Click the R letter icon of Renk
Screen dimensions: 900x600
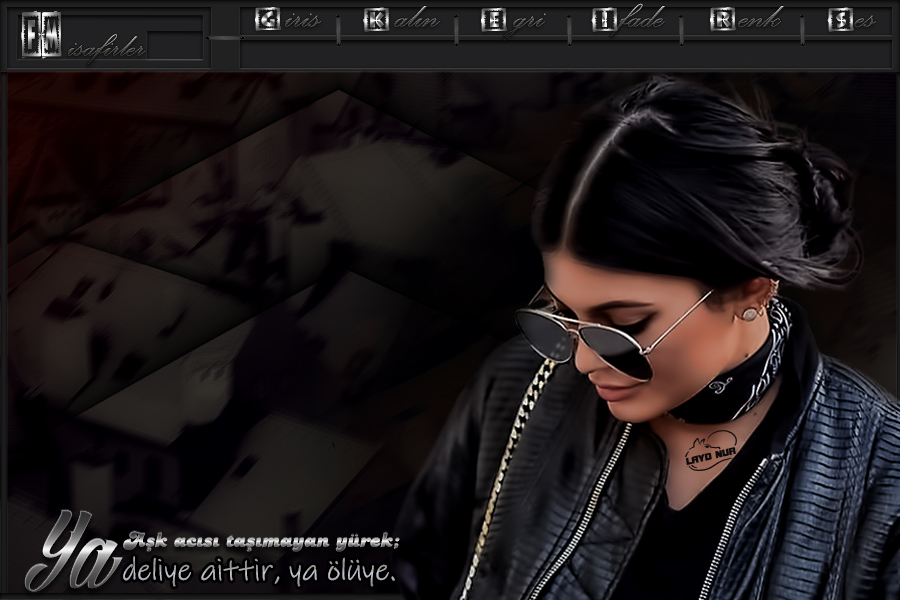(722, 20)
